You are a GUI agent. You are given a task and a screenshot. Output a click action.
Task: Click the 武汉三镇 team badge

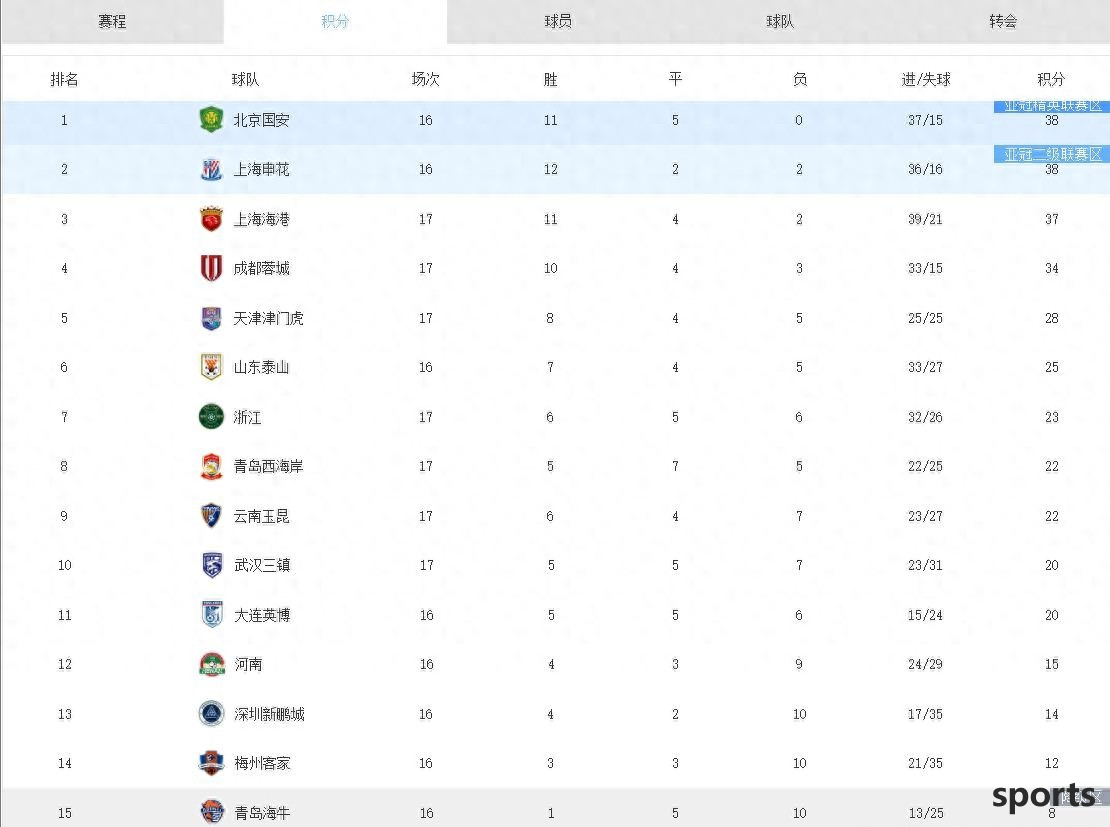[212, 565]
